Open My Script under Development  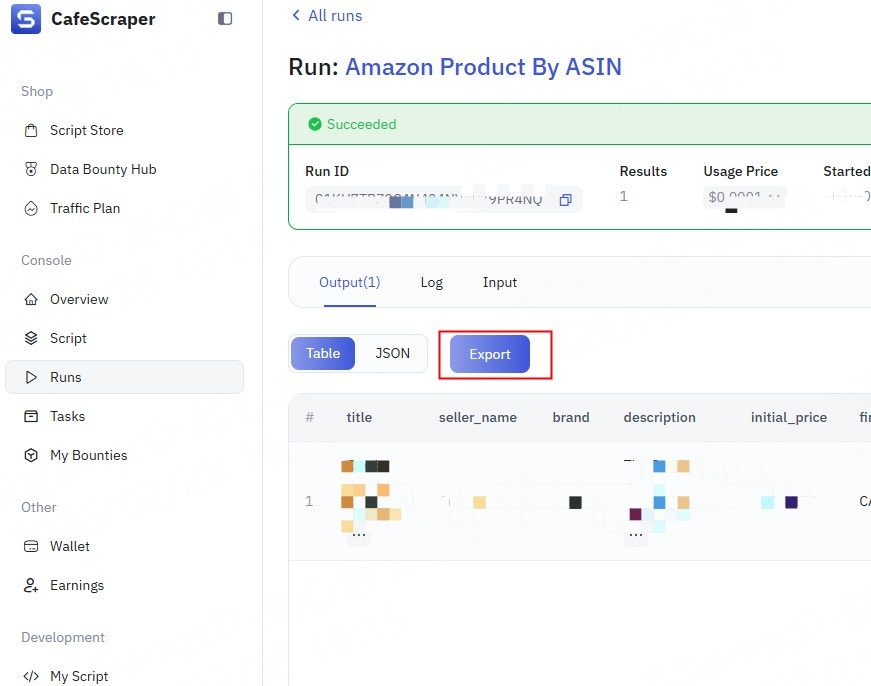coord(79,676)
